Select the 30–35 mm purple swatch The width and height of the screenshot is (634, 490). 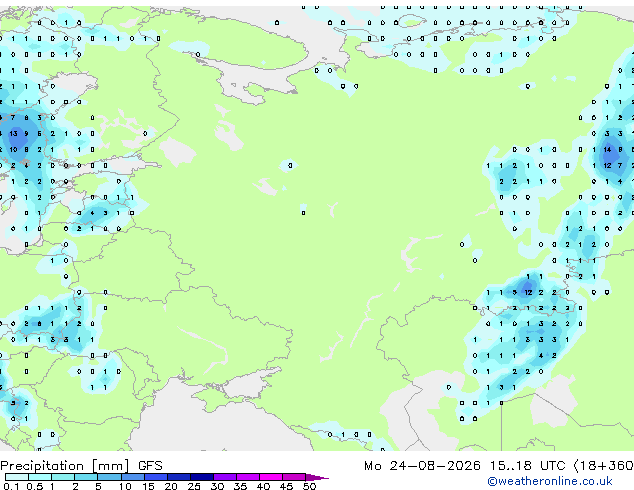225,477
